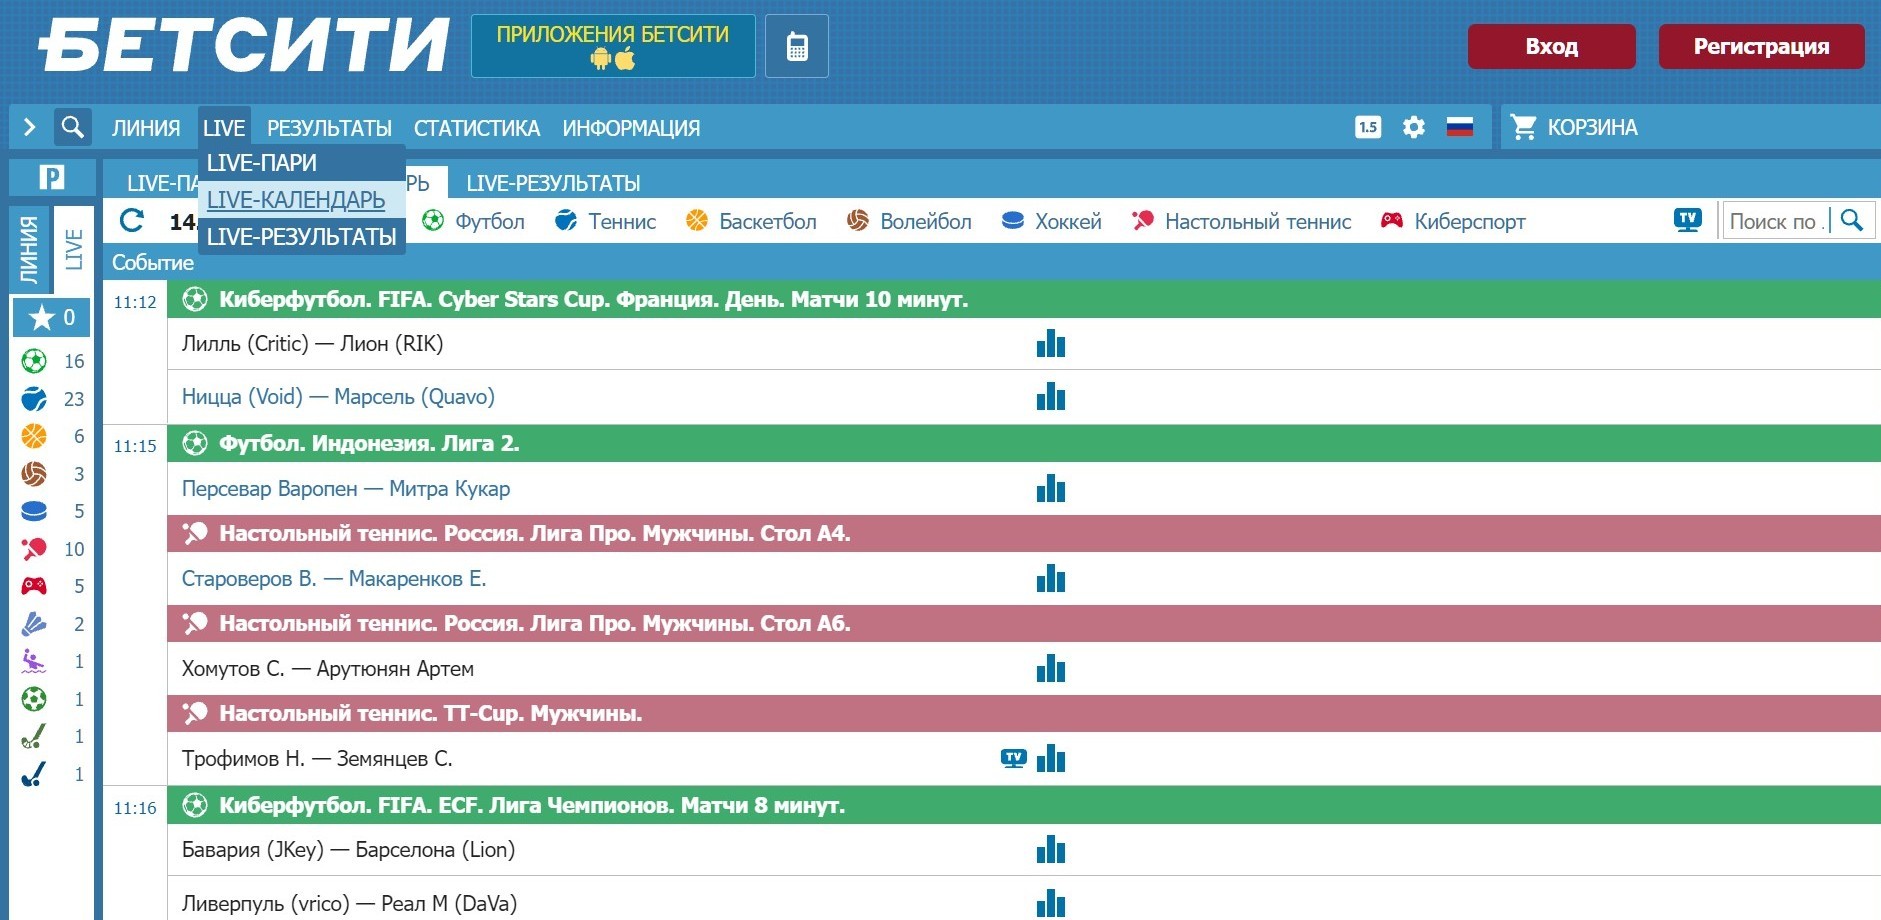Select the sidebar football icon with count 16
The height and width of the screenshot is (920, 1881).
[34, 361]
